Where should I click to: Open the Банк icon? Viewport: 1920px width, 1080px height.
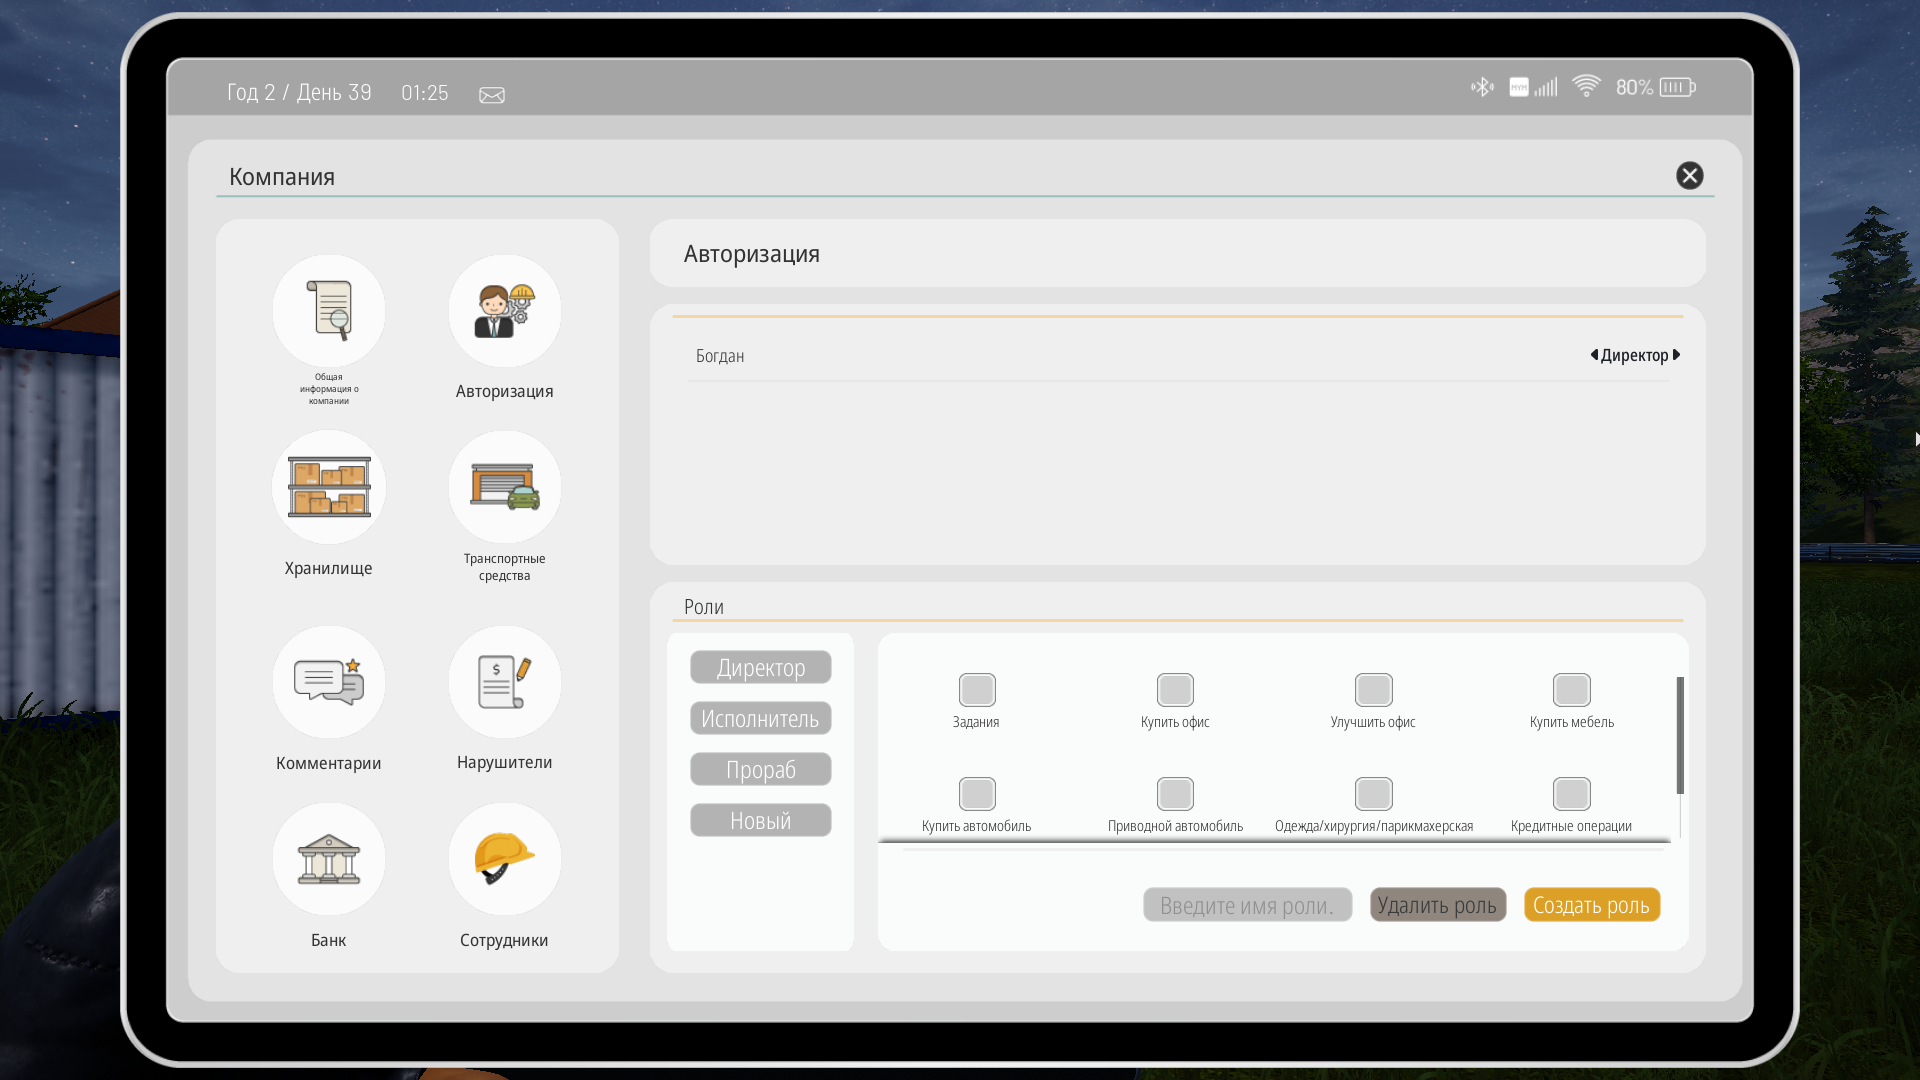point(328,859)
